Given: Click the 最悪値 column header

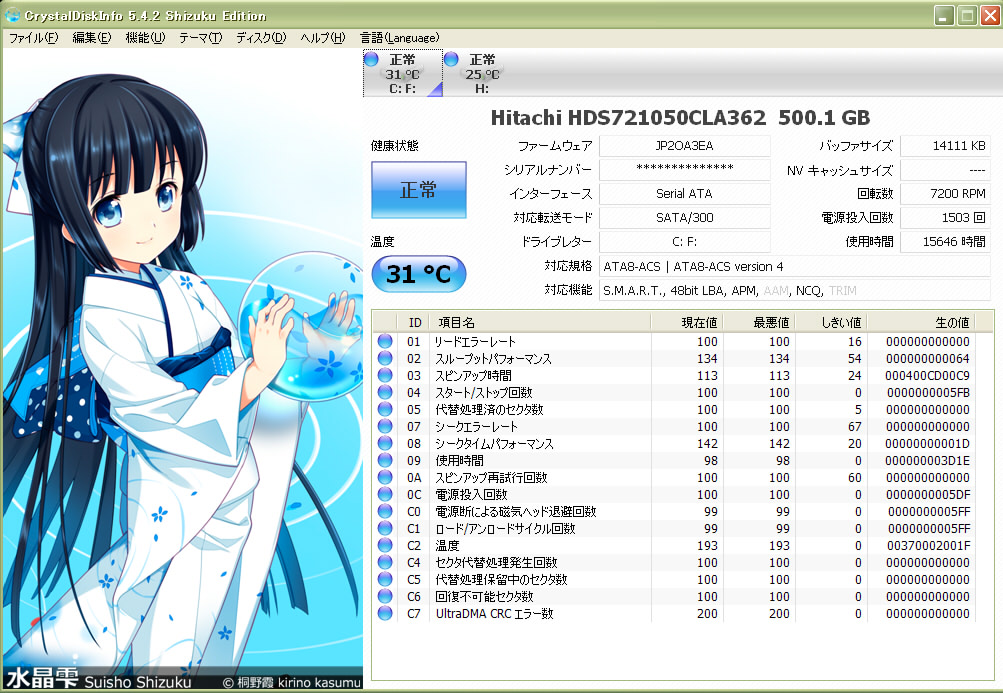Looking at the screenshot, I should (759, 323).
